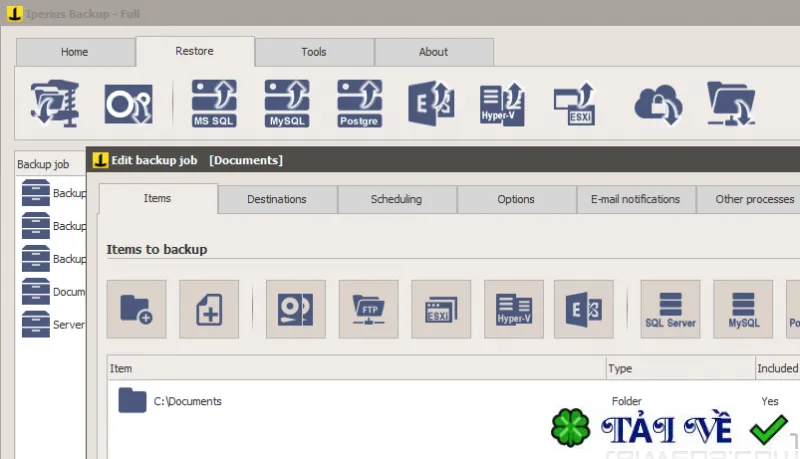Click the add drive image button

click(x=296, y=309)
